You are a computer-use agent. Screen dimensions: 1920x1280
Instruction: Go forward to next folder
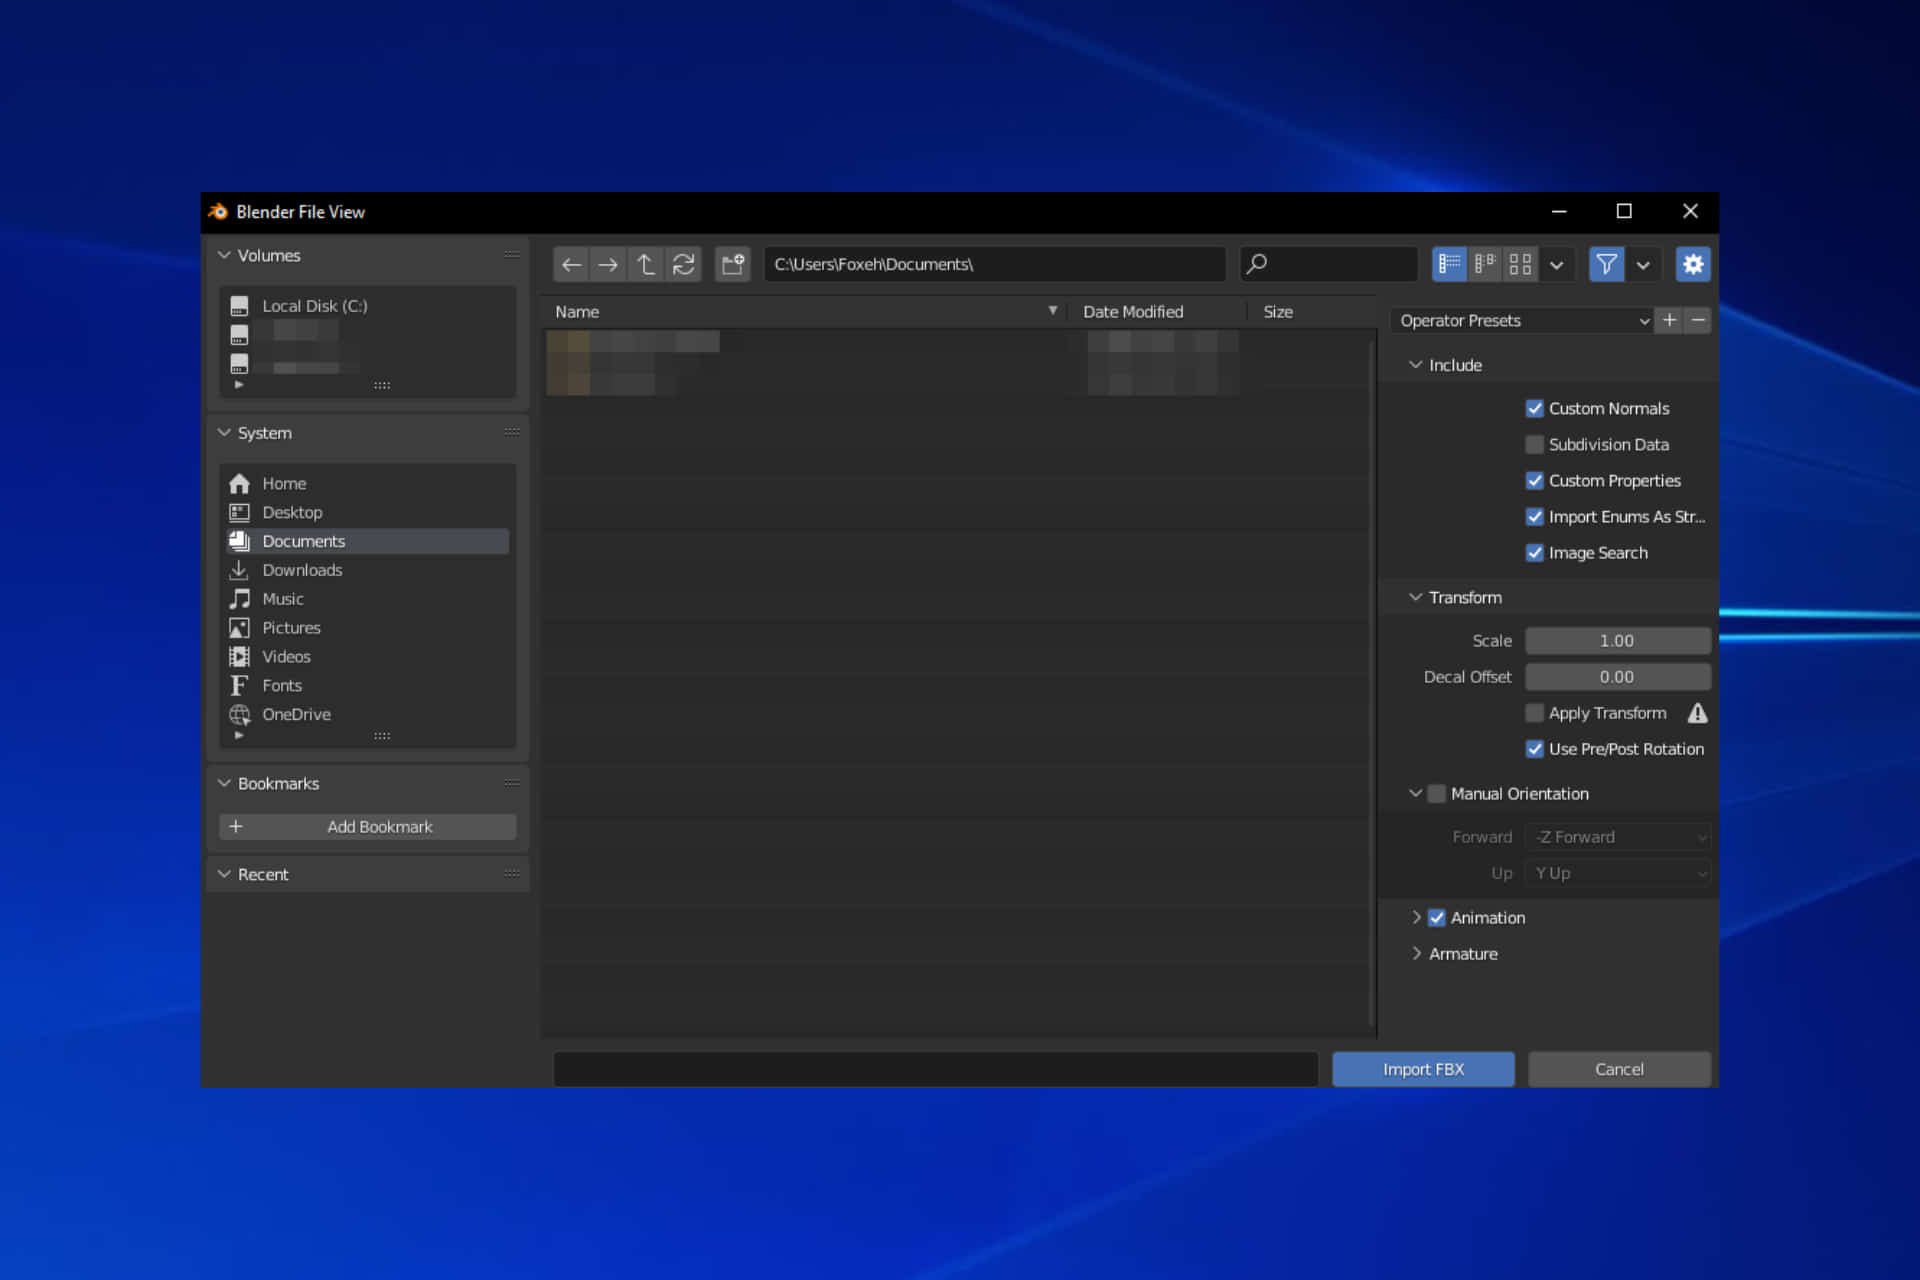click(x=608, y=264)
